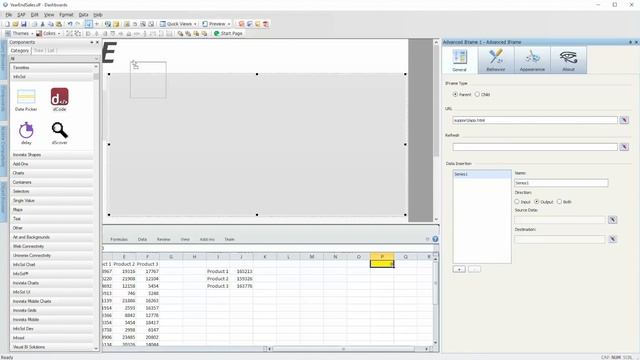The height and width of the screenshot is (360, 640).
Task: Click the cell selector beside Refresh field
Action: tap(624, 147)
